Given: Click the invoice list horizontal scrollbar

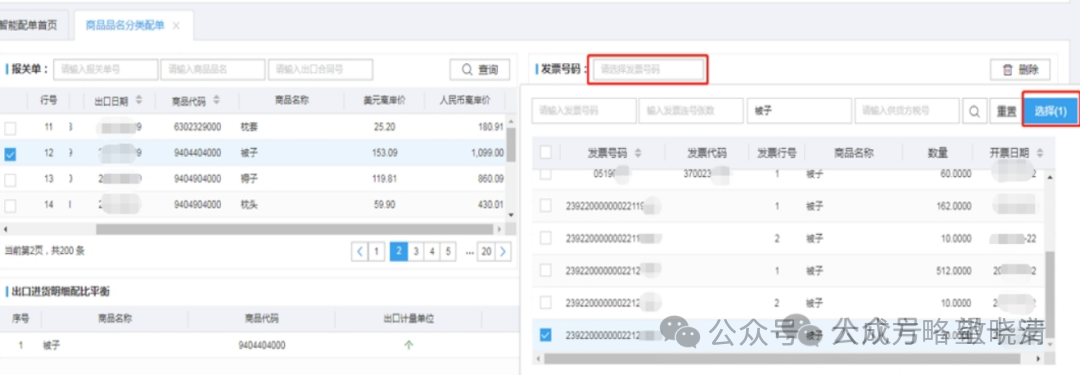Looking at the screenshot, I should click(x=782, y=359).
